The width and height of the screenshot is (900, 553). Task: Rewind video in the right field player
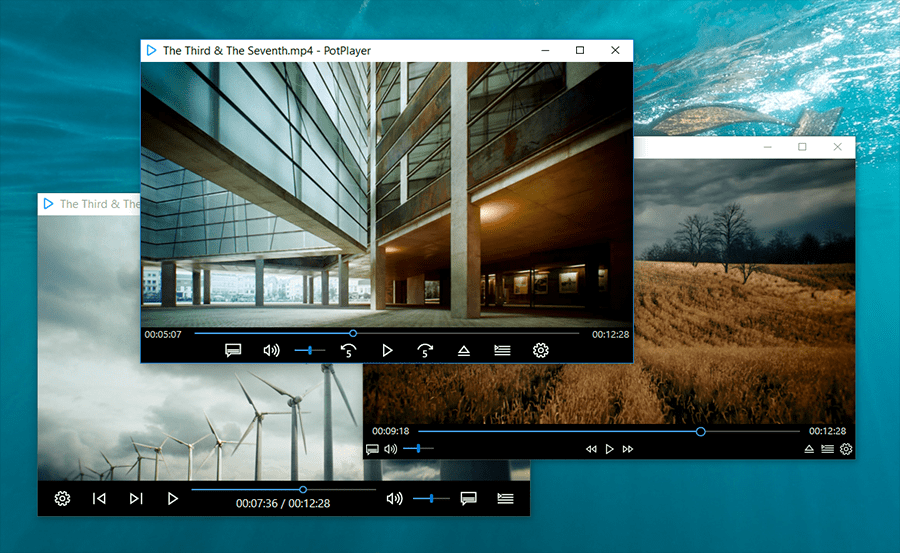(591, 450)
